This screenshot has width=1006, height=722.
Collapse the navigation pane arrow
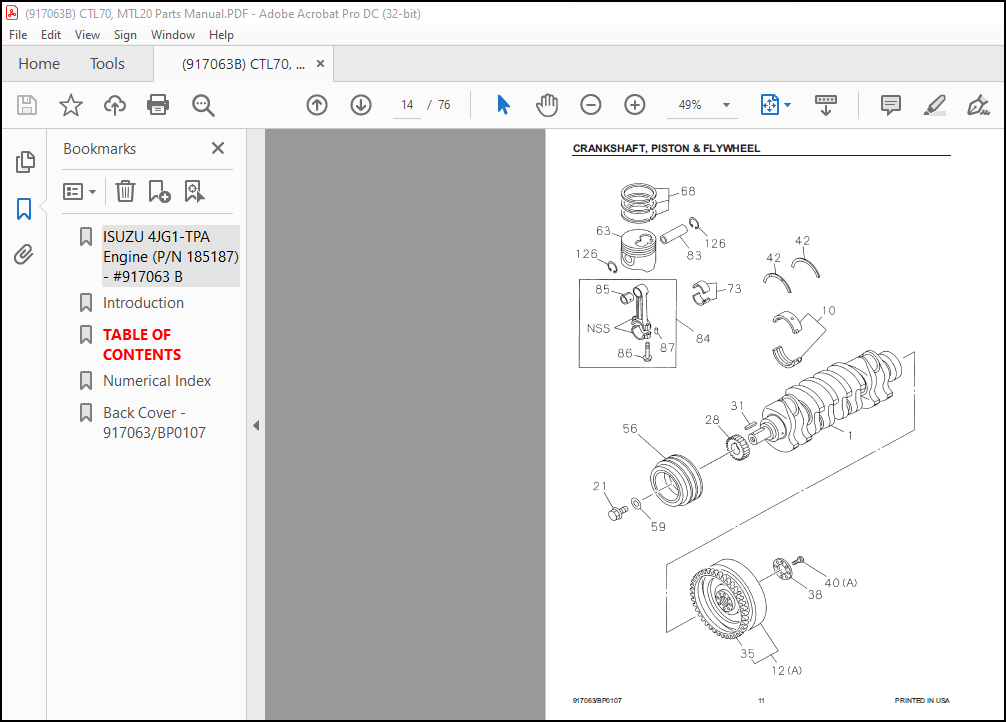coord(256,425)
